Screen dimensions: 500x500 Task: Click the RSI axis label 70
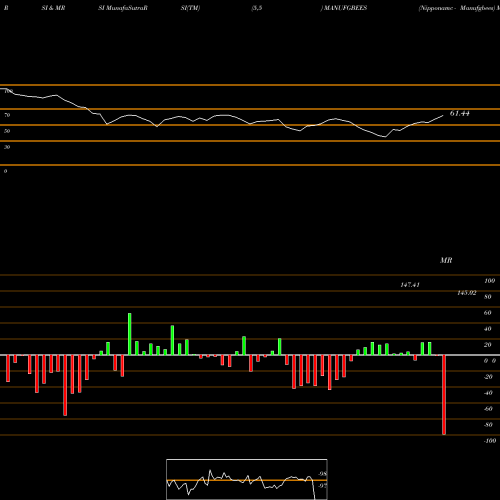(7, 115)
